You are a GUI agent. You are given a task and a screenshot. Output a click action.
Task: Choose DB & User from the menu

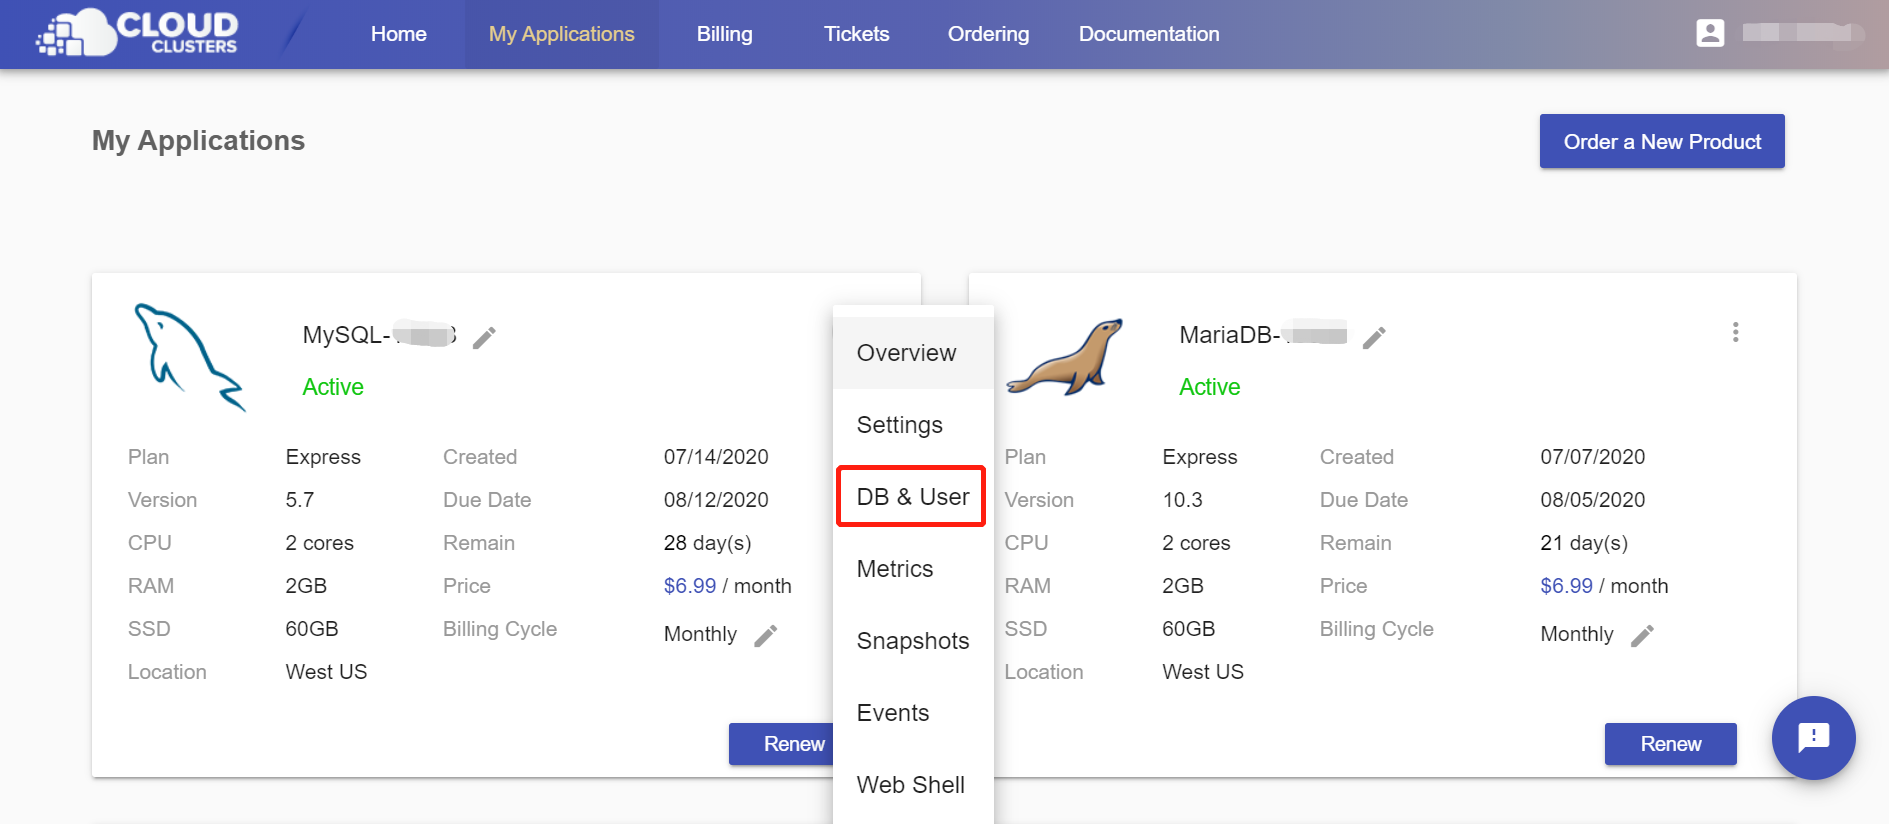pos(913,497)
